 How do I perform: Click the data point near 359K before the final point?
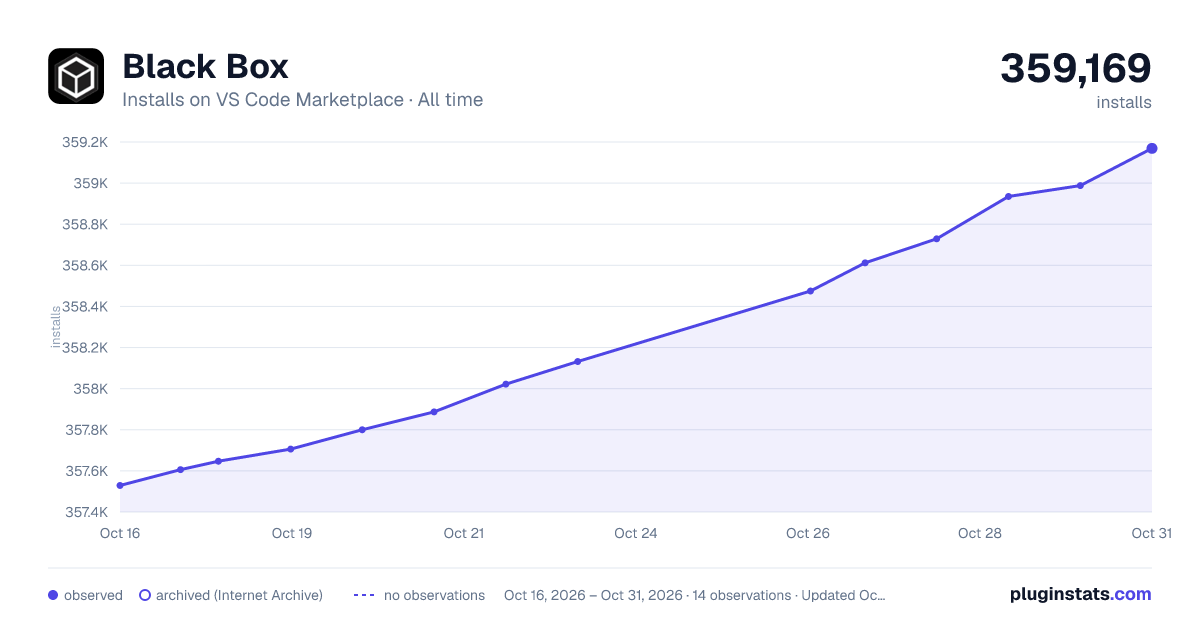1080,185
